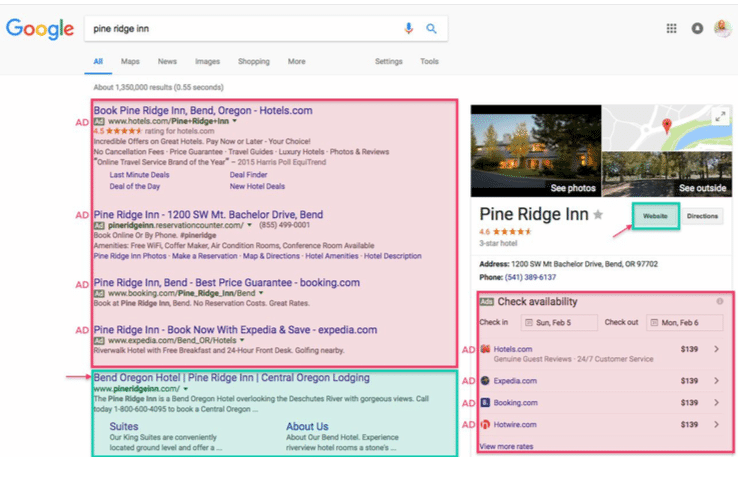This screenshot has width=739, height=488.
Task: Open the 1200 SW Mt. Bachelor Drive ad link
Action: 208,215
